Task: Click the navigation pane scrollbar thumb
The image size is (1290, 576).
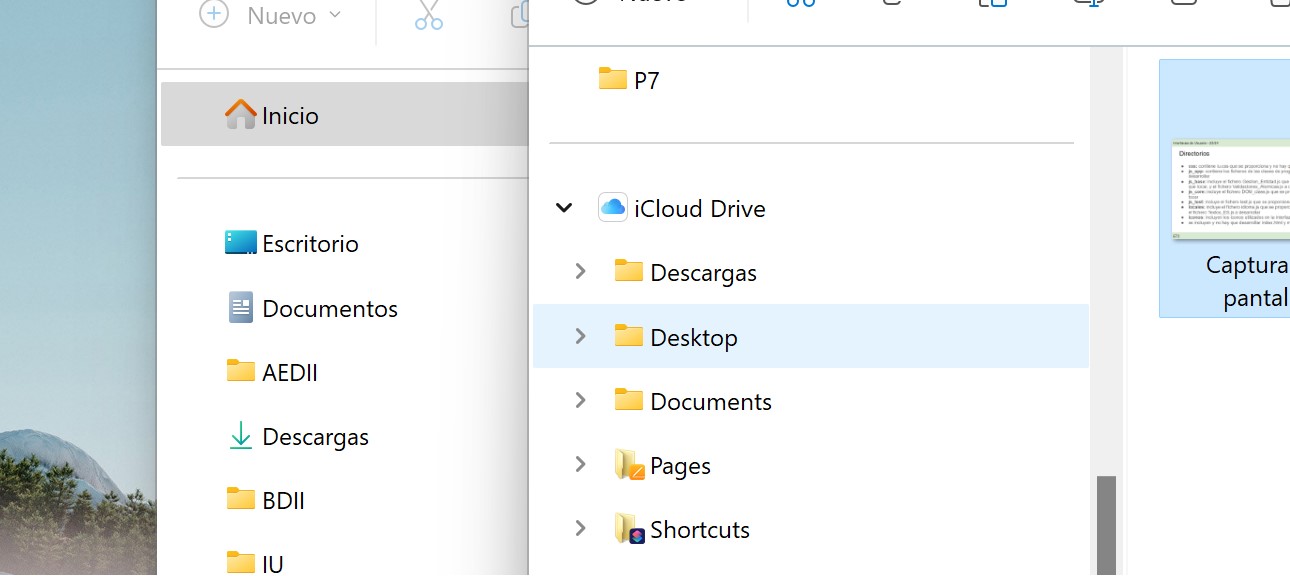Action: click(x=1106, y=525)
